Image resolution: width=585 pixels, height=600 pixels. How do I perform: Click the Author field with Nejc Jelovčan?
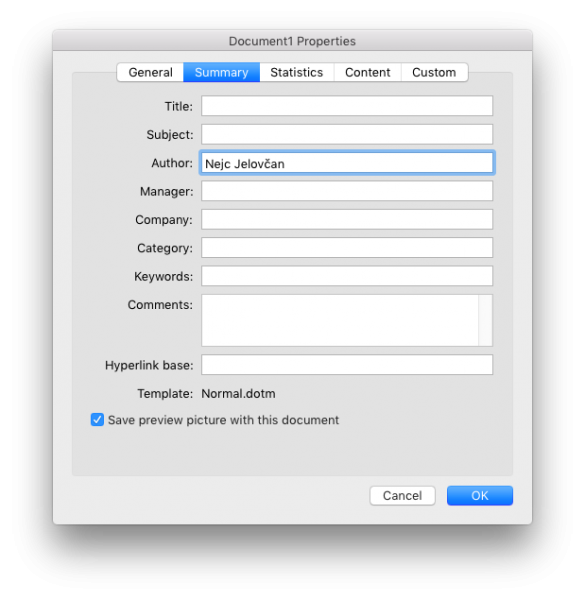(347, 163)
